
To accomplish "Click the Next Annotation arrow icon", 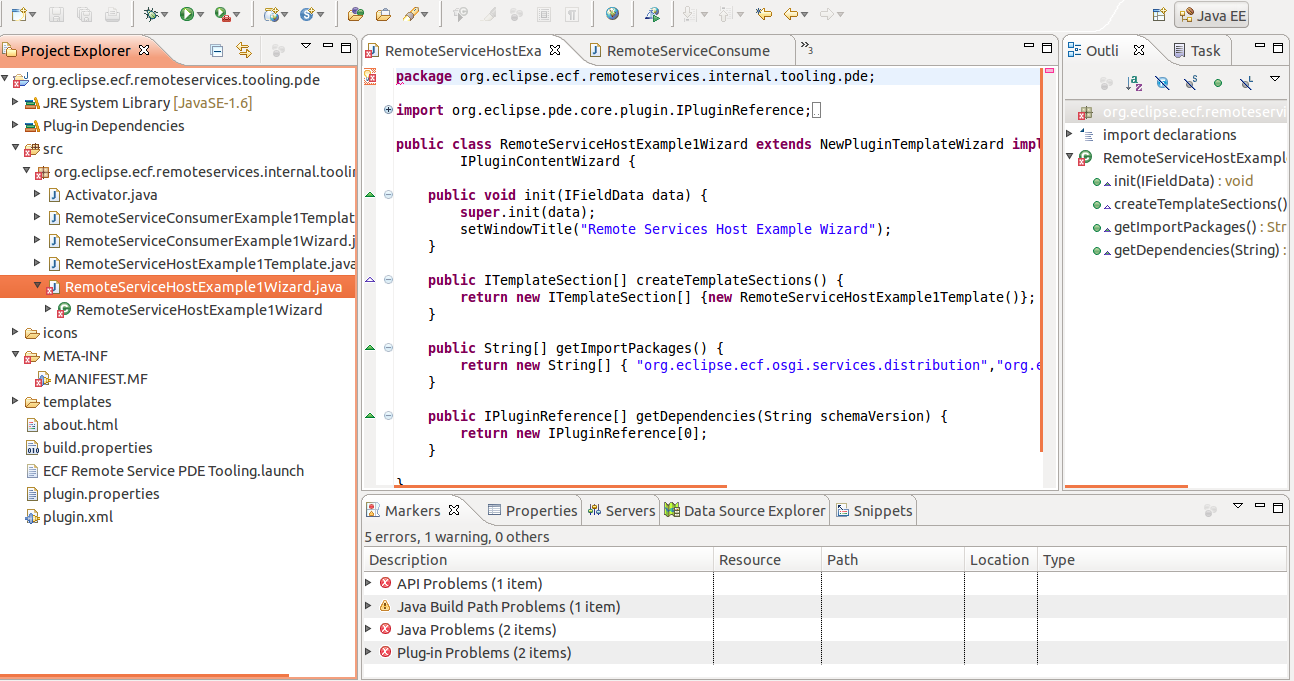I will pos(691,14).
